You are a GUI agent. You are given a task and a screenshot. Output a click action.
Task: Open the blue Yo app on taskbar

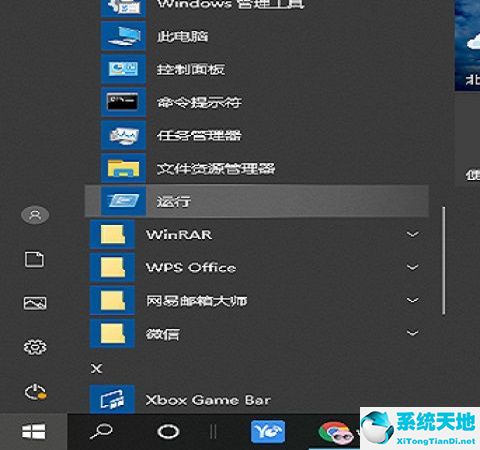coord(268,432)
